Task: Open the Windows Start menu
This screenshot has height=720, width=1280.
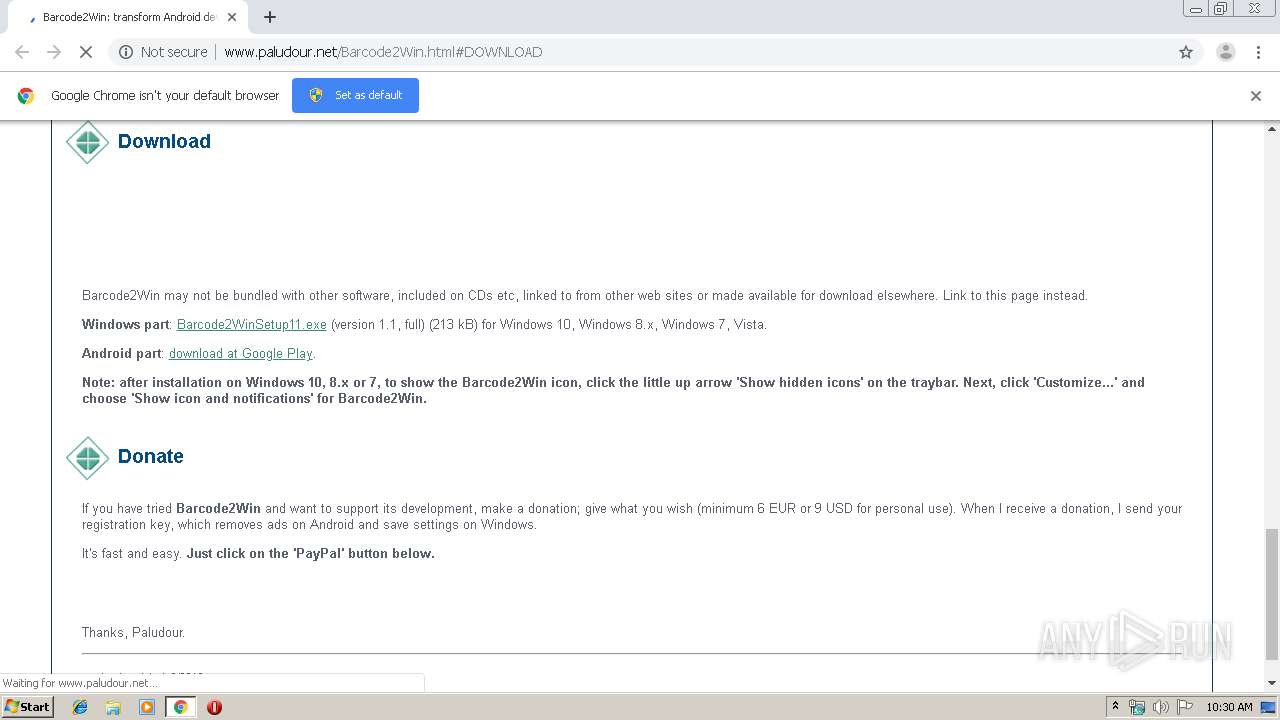Action: point(28,706)
